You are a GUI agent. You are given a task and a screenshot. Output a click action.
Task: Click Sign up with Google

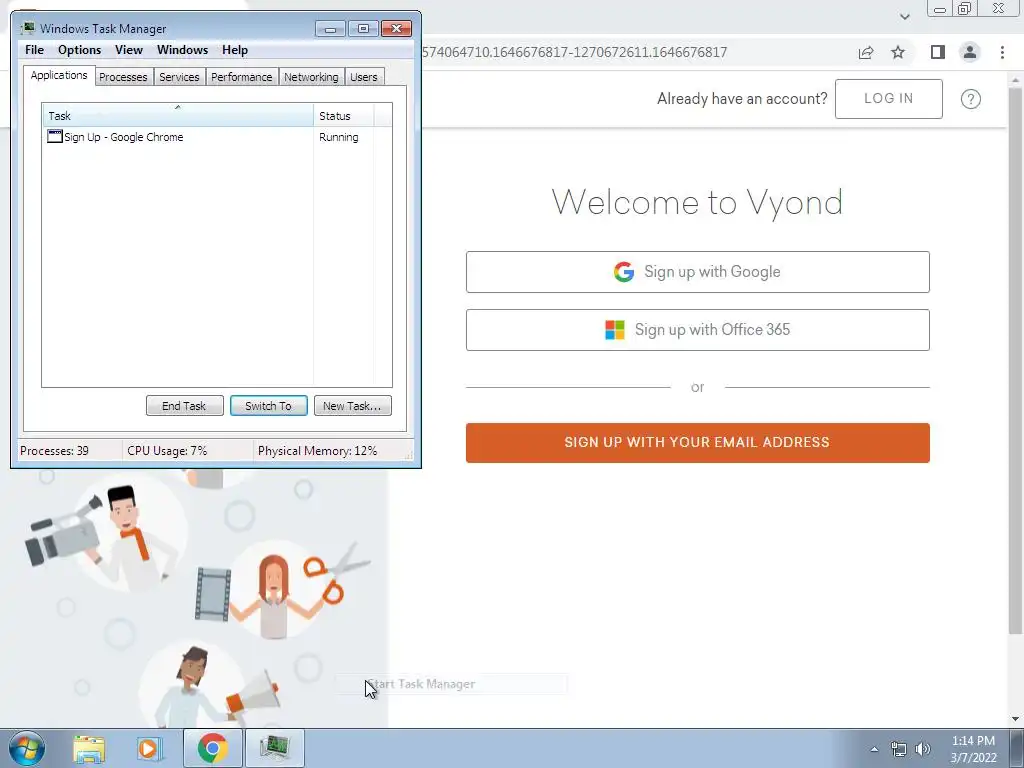[x=697, y=272]
